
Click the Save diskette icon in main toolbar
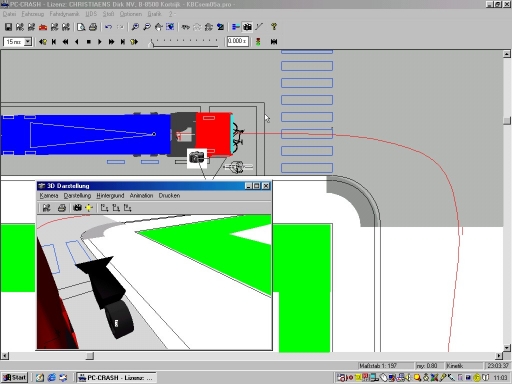8,27
